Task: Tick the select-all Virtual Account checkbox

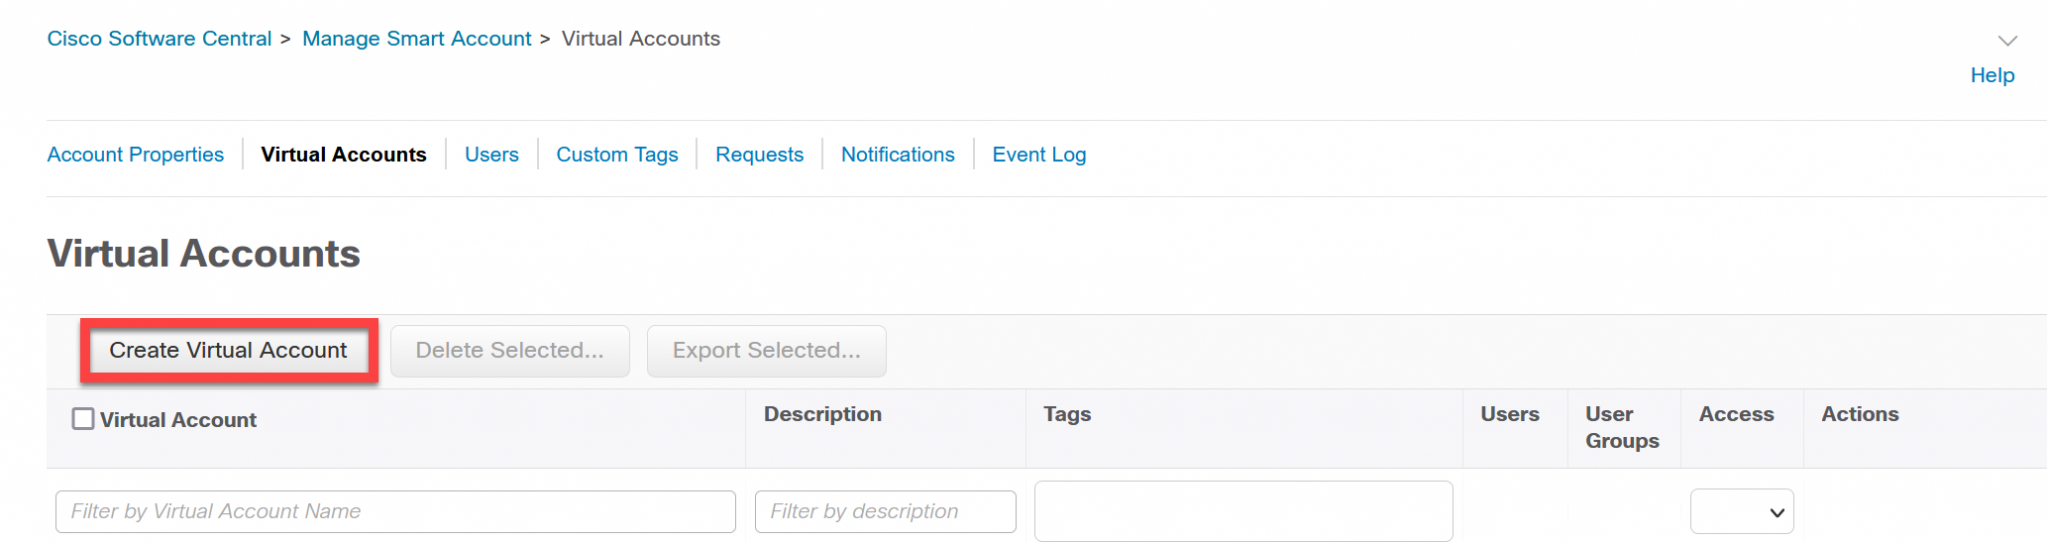Action: [83, 419]
